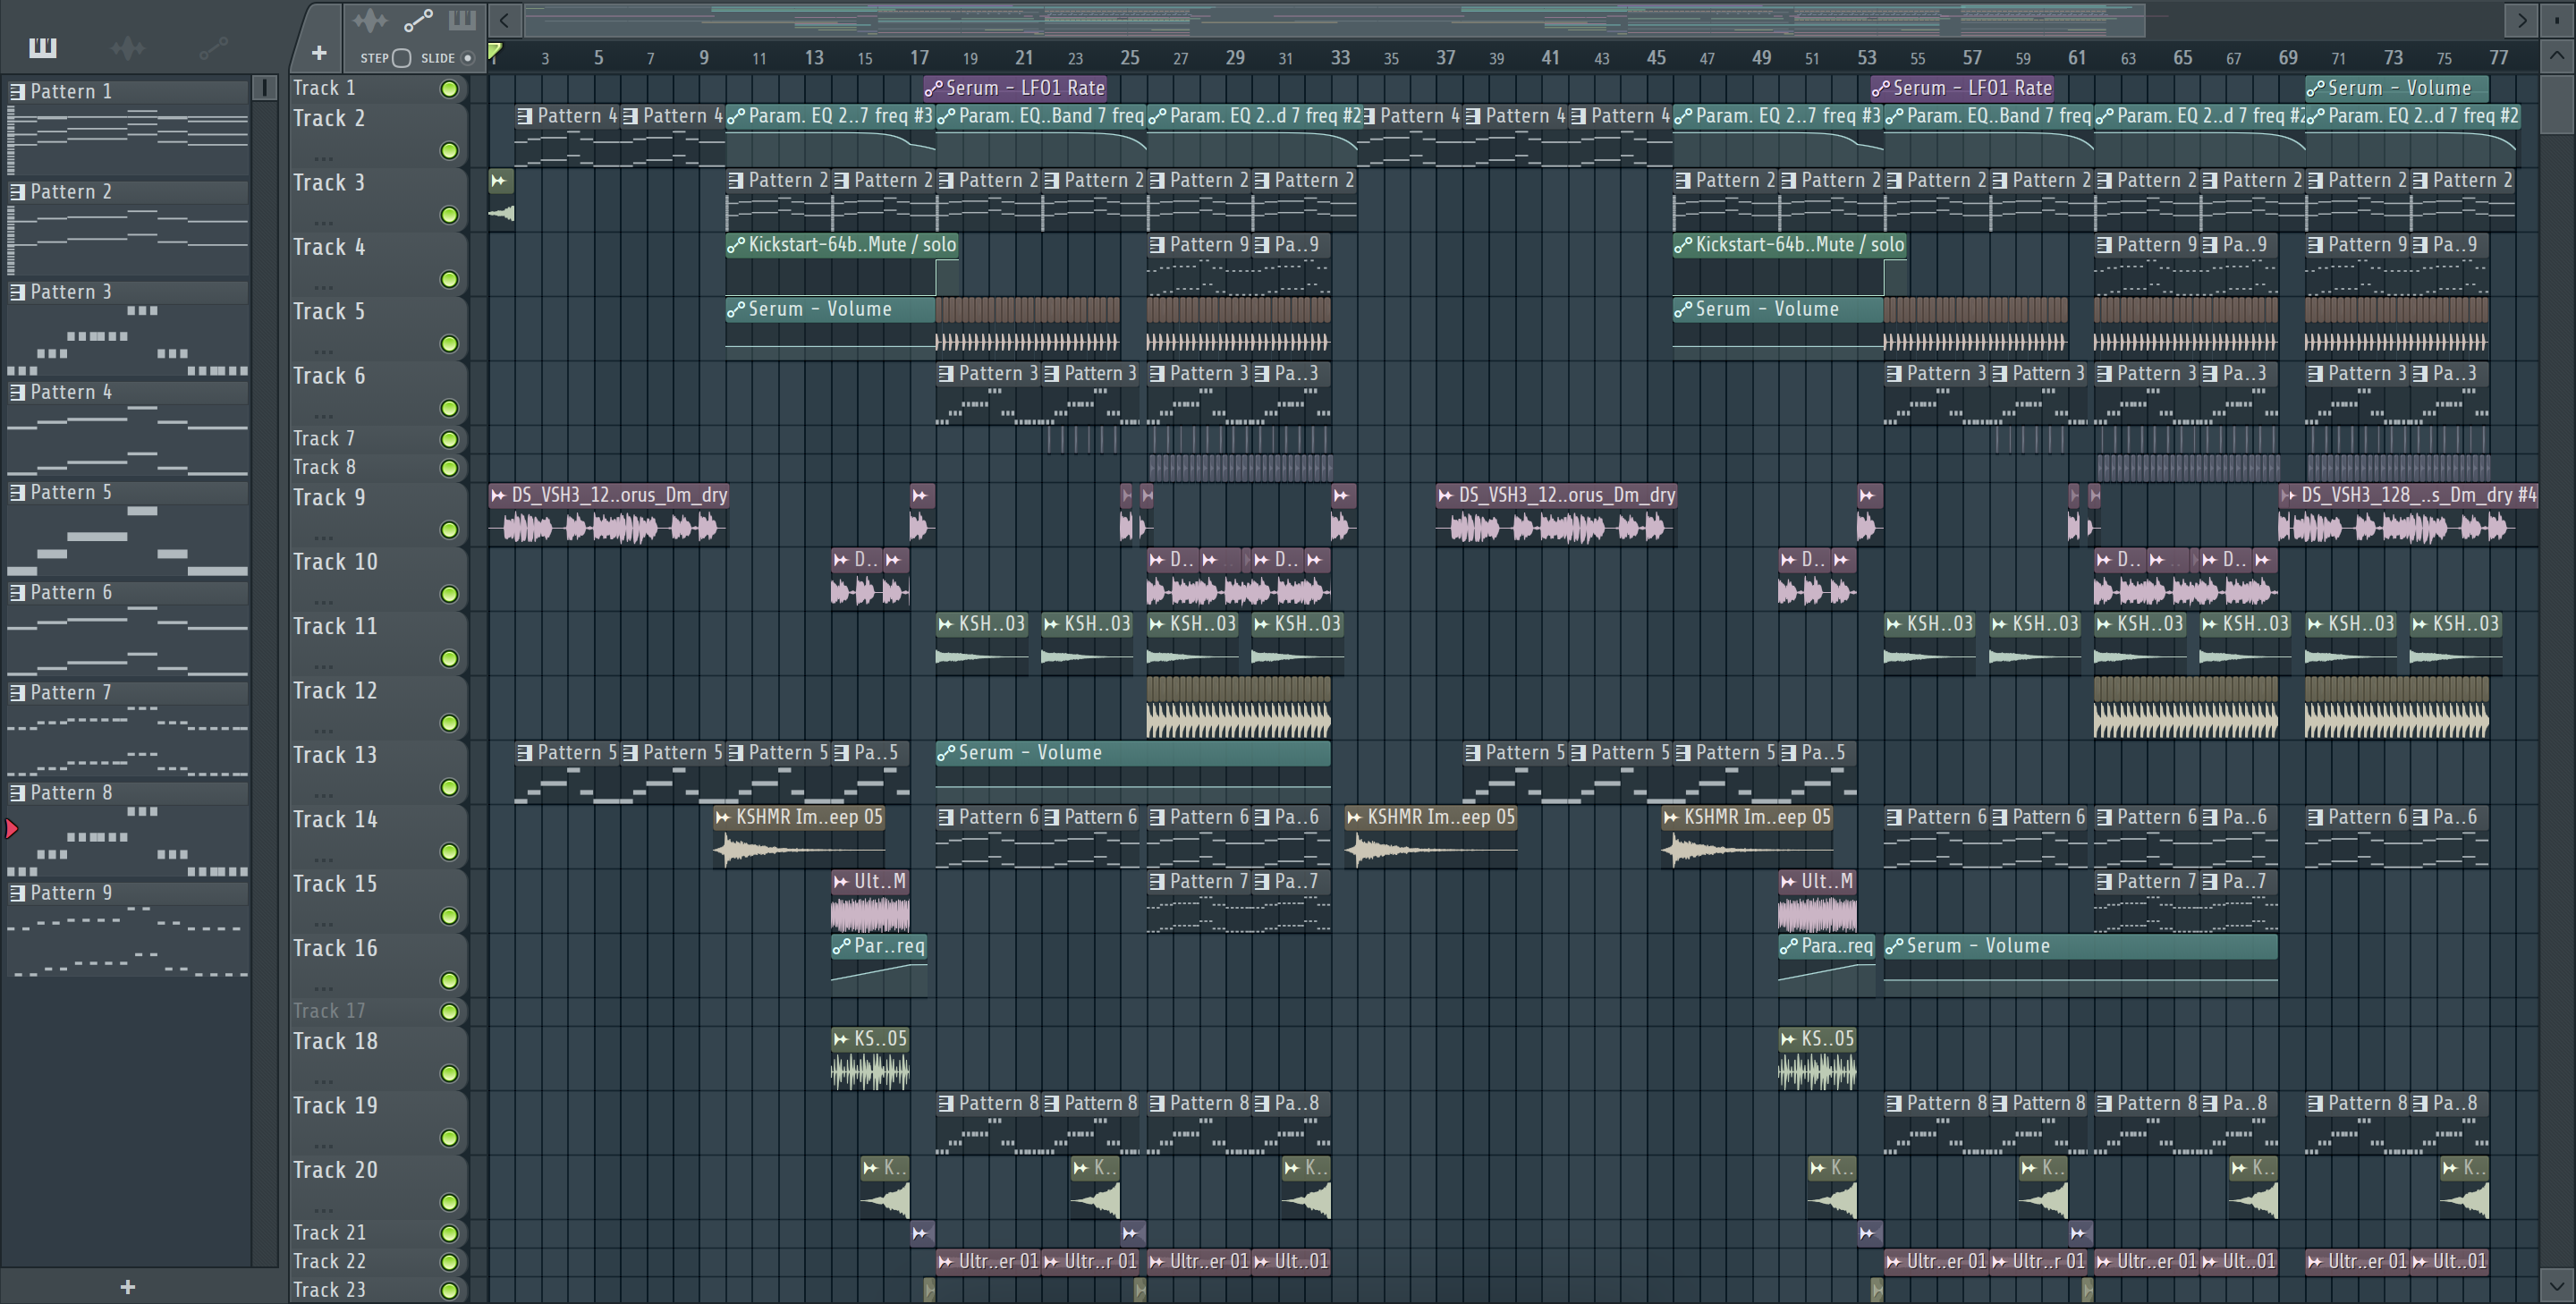Add new pattern with picker plus button

(127, 1287)
